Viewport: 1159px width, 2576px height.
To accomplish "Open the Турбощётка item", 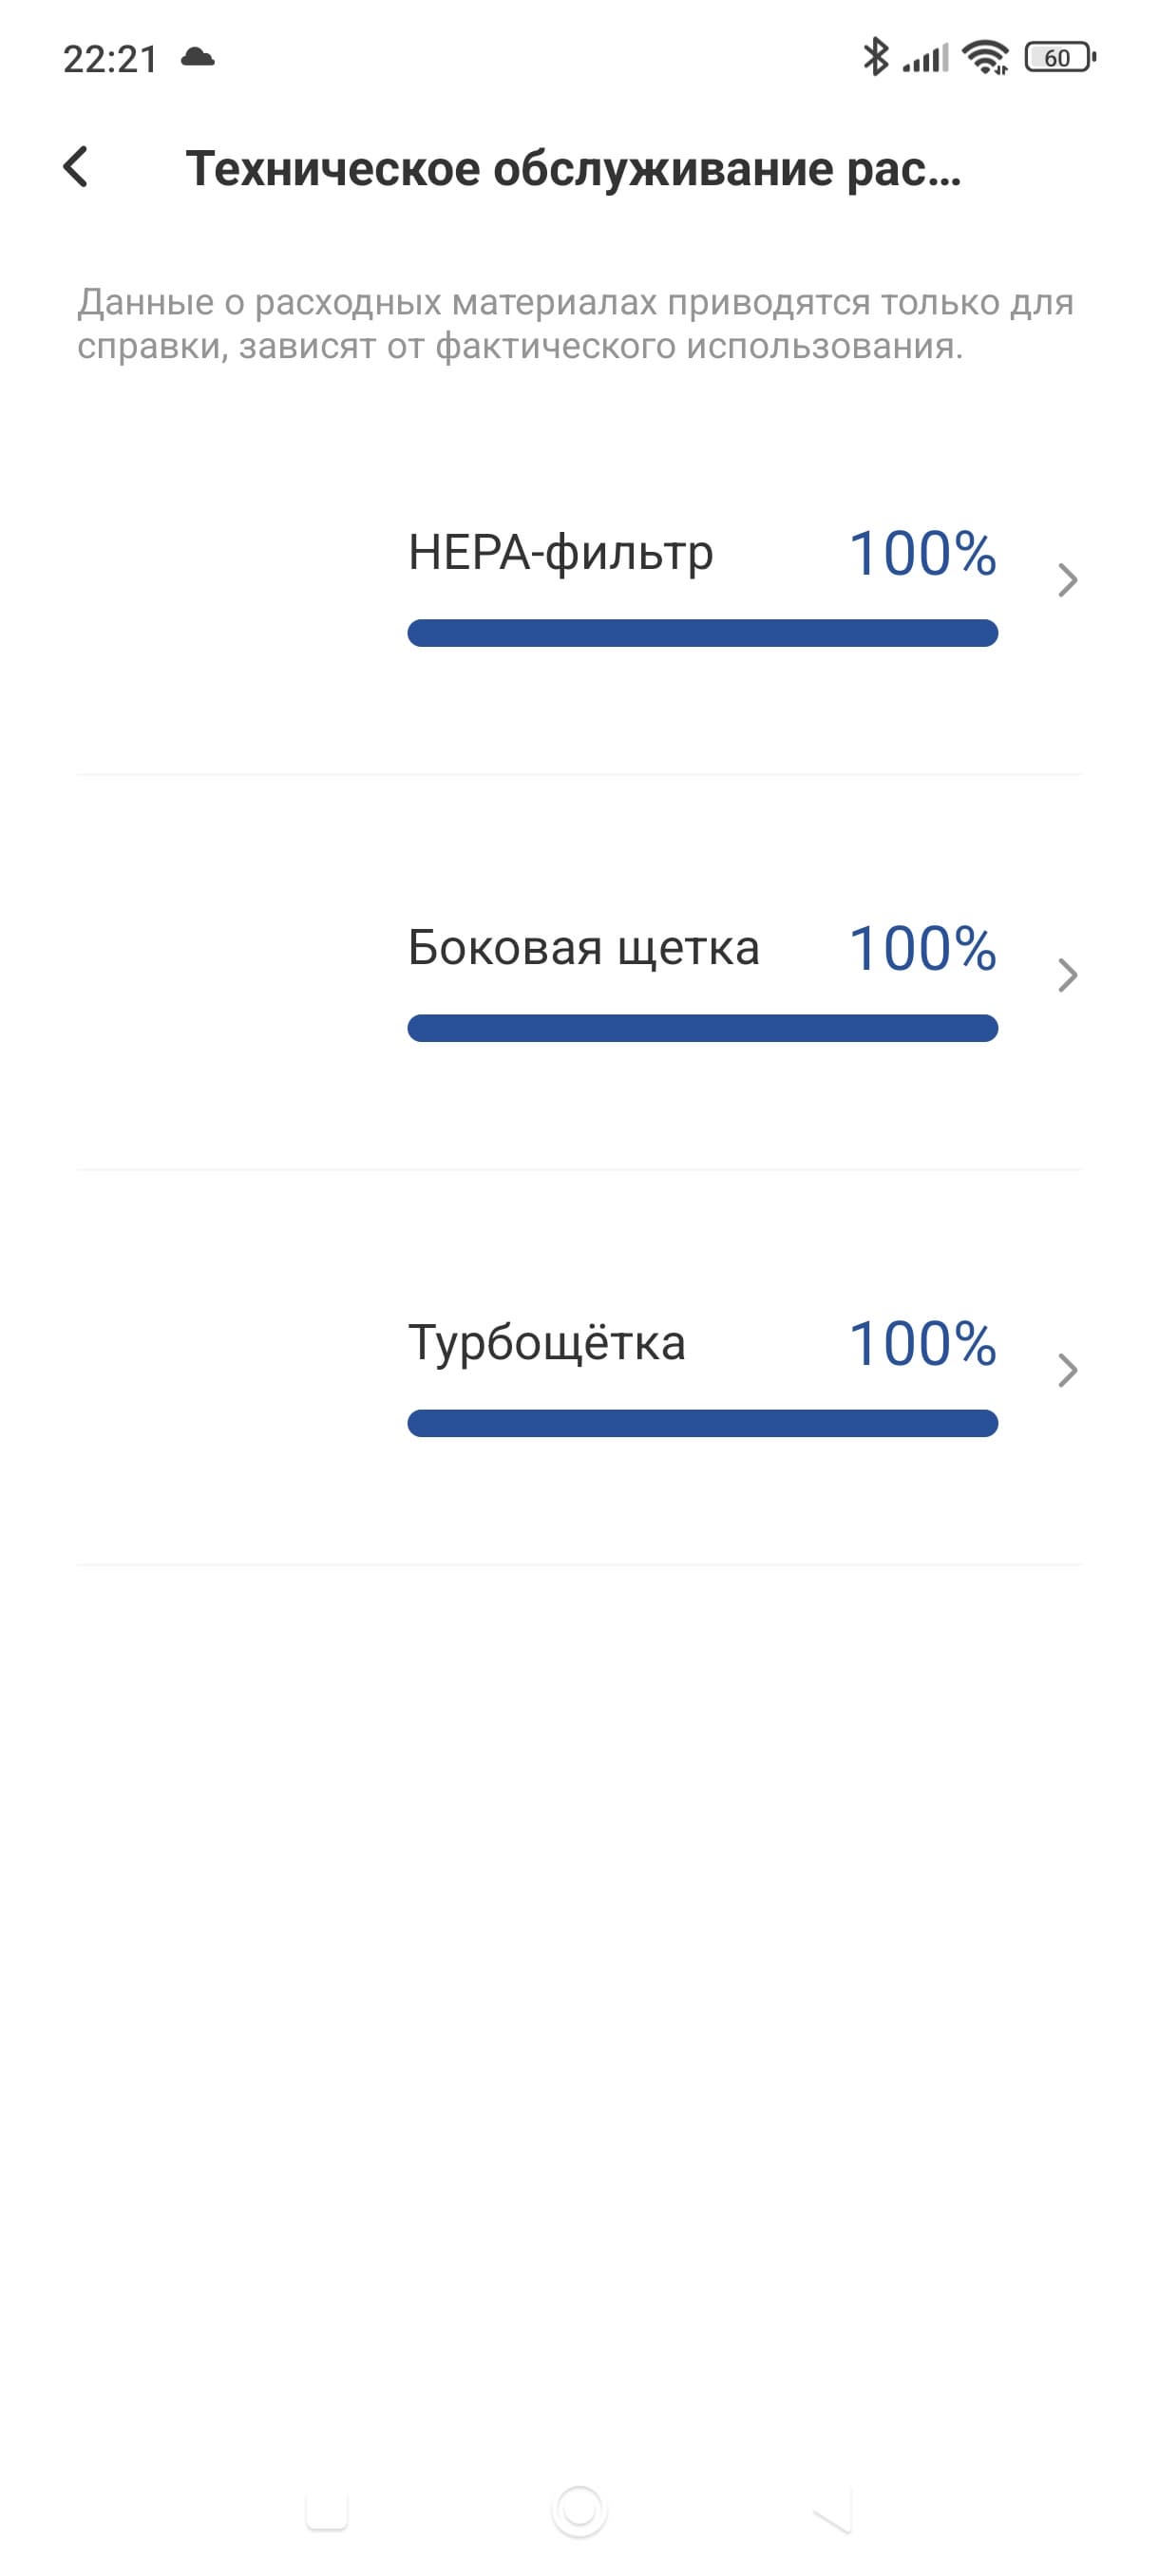I will click(546, 1342).
